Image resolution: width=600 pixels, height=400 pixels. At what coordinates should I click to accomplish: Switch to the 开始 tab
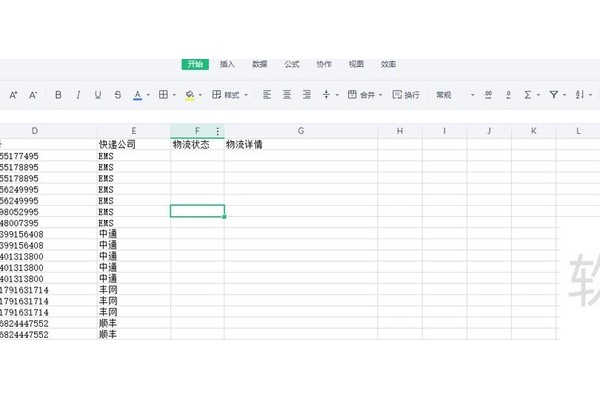(x=195, y=64)
